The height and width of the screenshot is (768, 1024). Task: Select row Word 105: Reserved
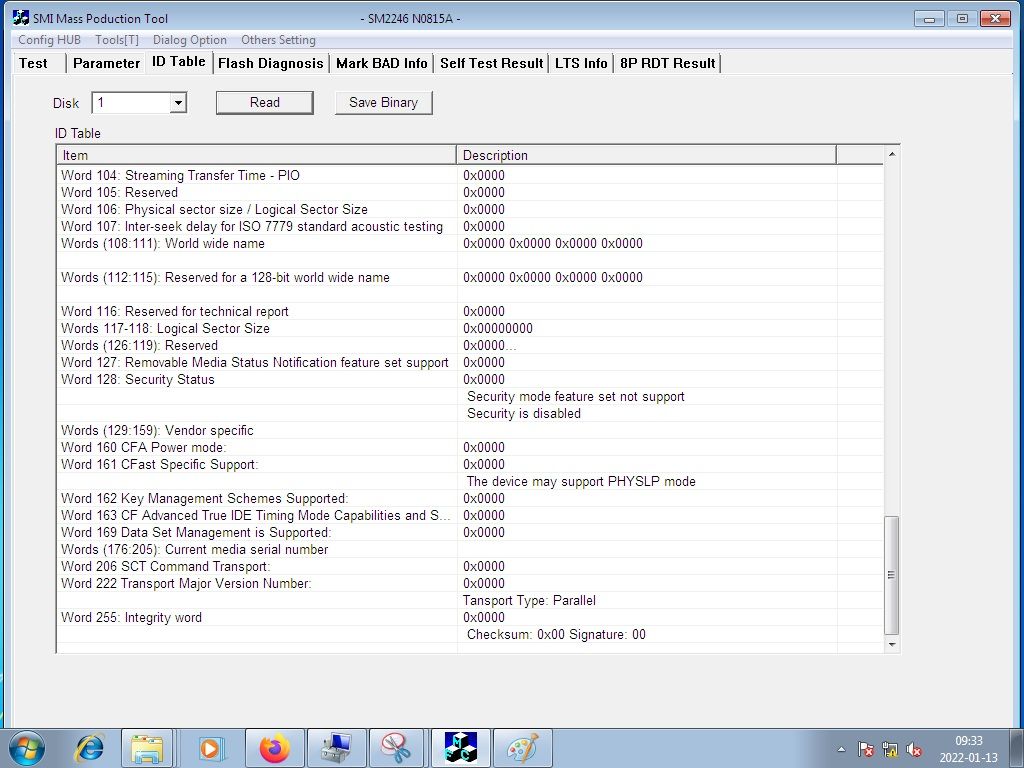click(x=470, y=192)
